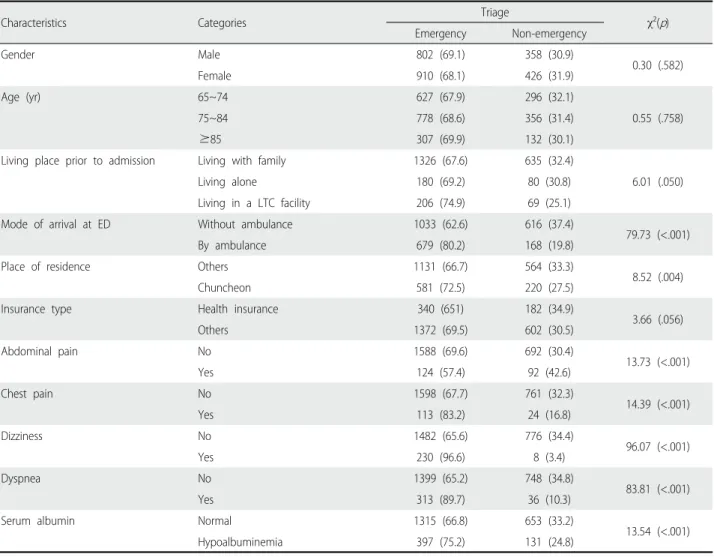714x557 pixels.
Task: Click value '602 (30.5)'
Action: 549,330
